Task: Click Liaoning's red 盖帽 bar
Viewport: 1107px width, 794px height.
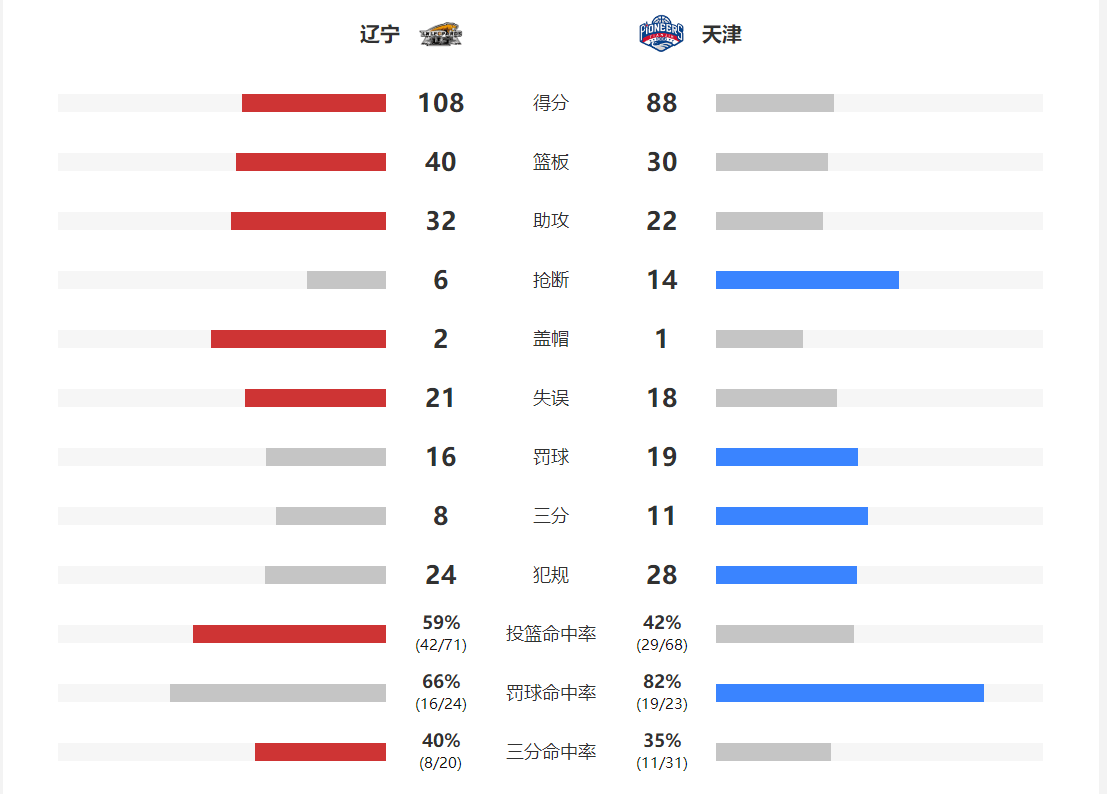Action: coord(298,339)
